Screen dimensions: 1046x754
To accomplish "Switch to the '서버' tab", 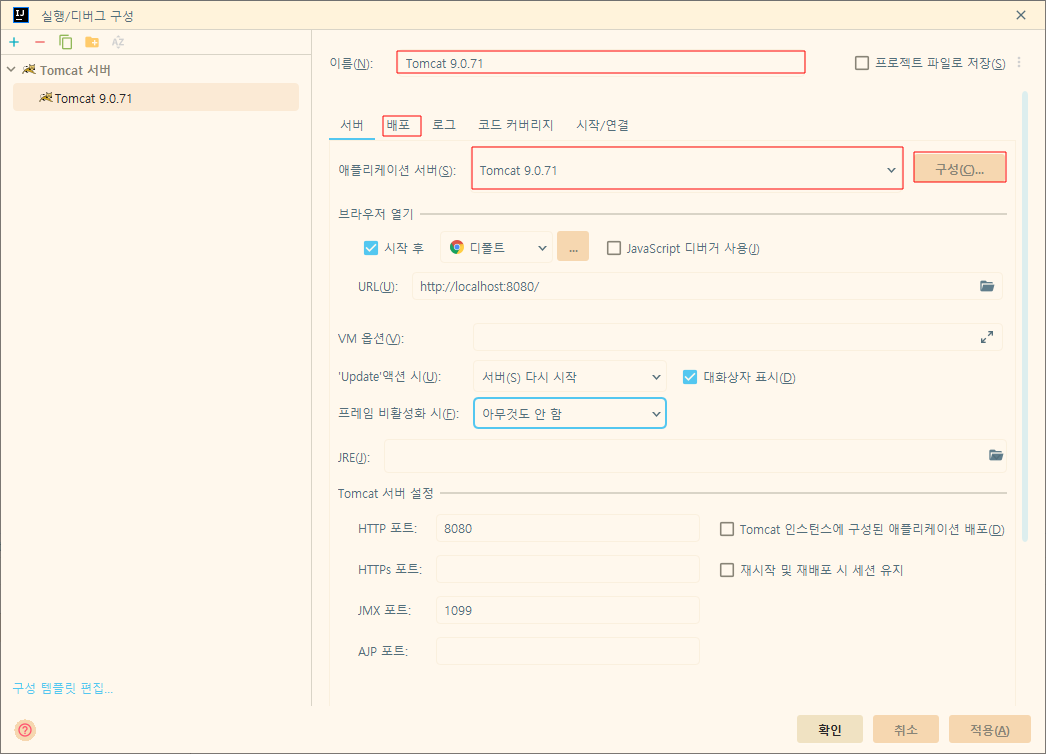I will coord(352,125).
